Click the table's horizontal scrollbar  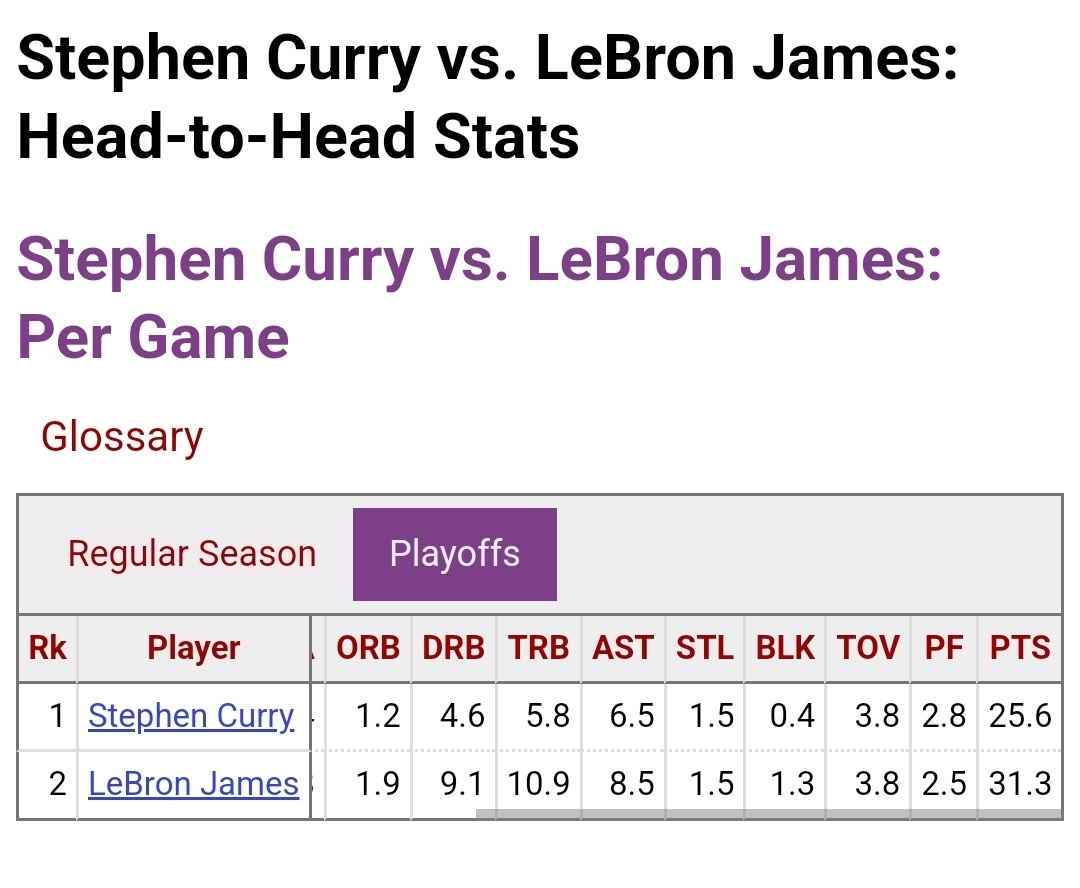[x=768, y=814]
